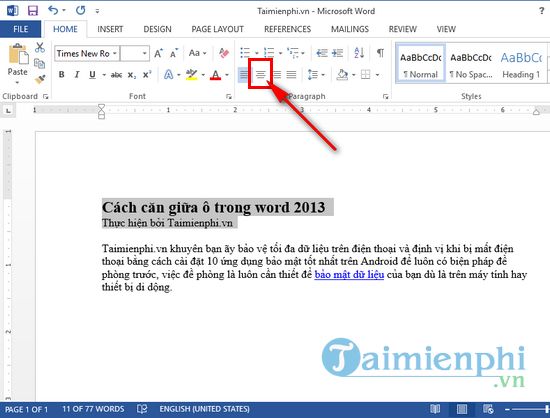Toggle Italic formatting
This screenshot has height=418, width=550.
[x=77, y=75]
